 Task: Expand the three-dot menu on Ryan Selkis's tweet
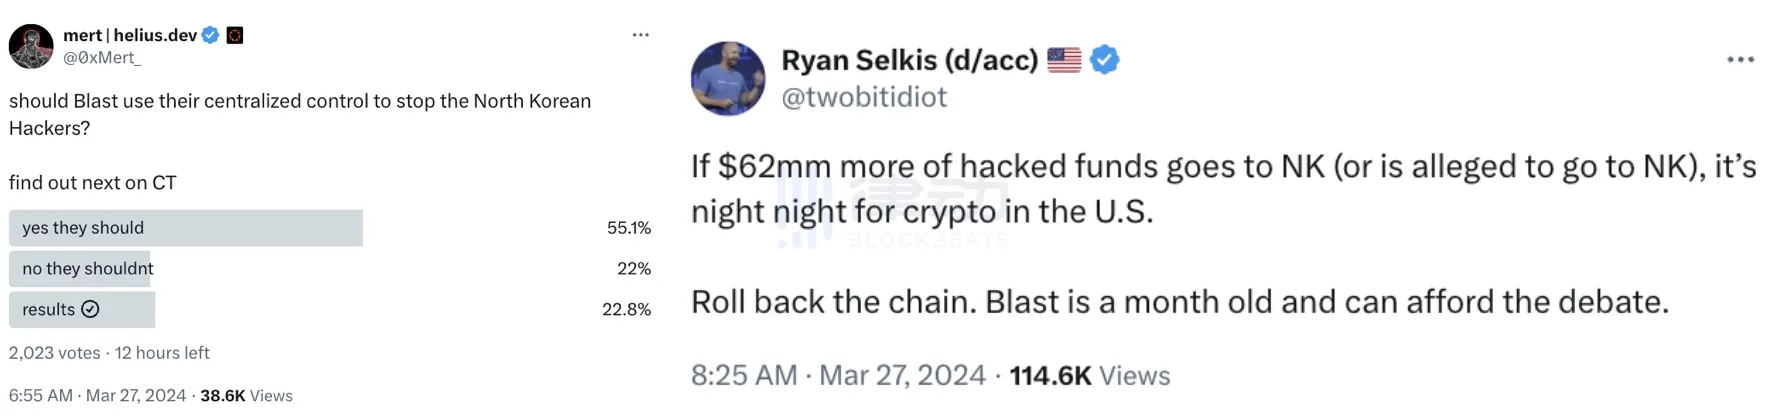click(x=1740, y=60)
